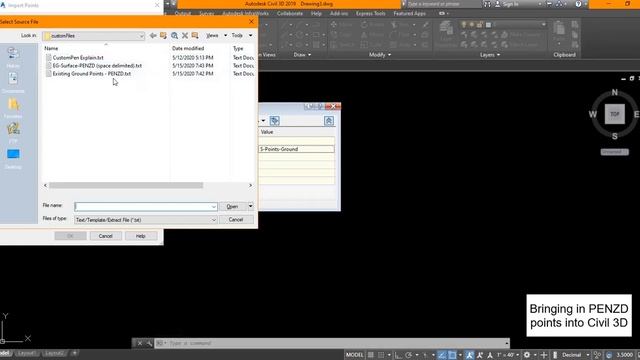640x360 pixels.
Task: Expand the Open button dropdown arrow
Action: click(x=250, y=207)
